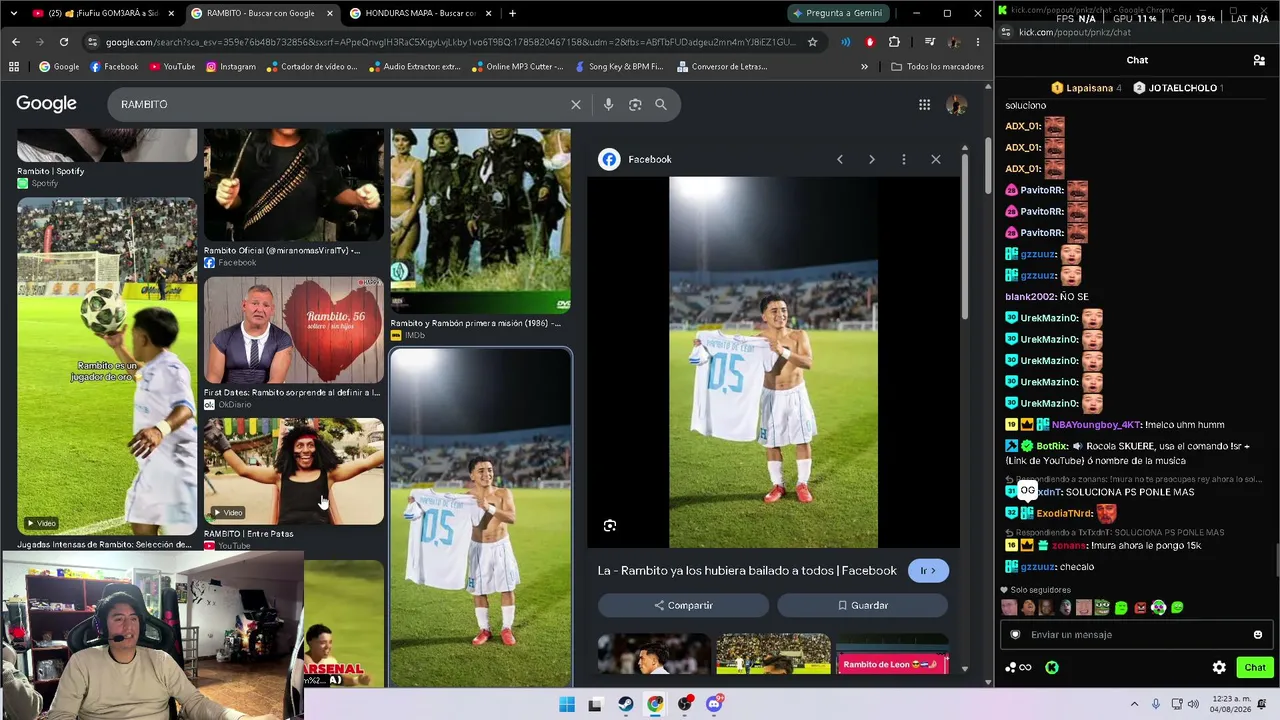1280x720 pixels.
Task: Show the previous image in the preview panel
Action: point(840,159)
